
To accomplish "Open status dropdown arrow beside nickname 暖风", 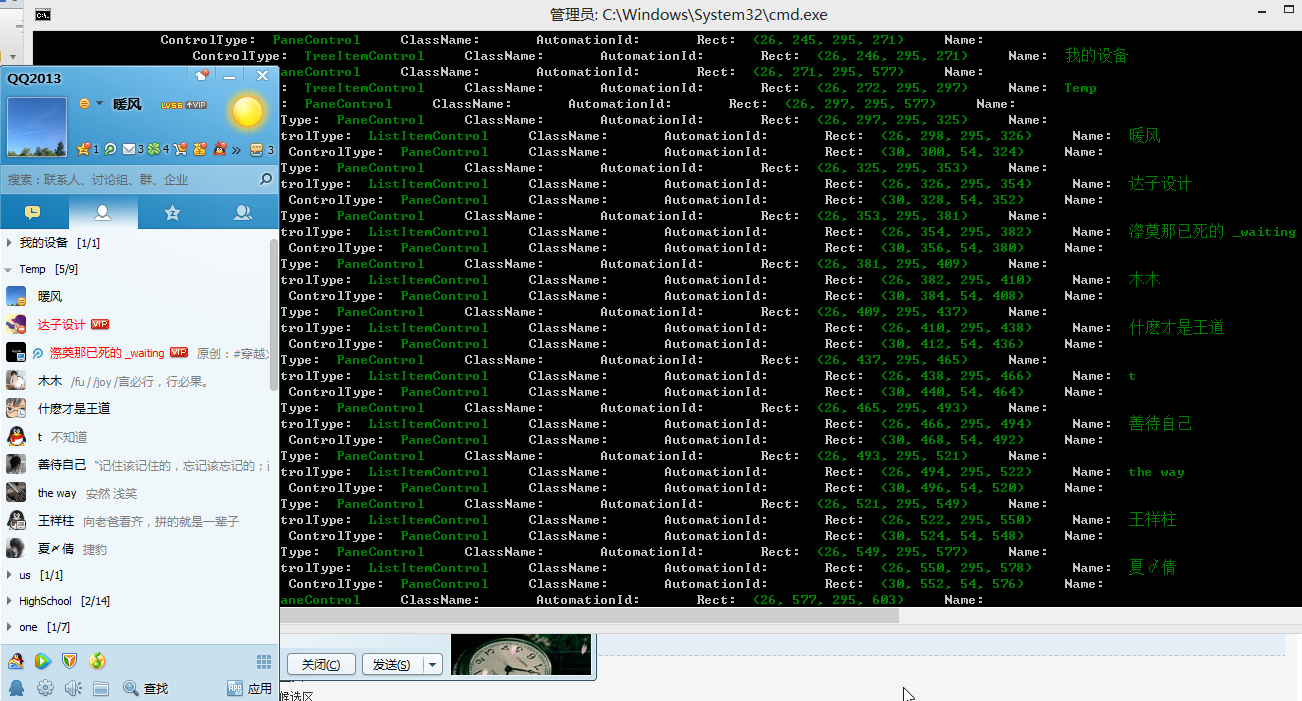I will pyautogui.click(x=98, y=104).
